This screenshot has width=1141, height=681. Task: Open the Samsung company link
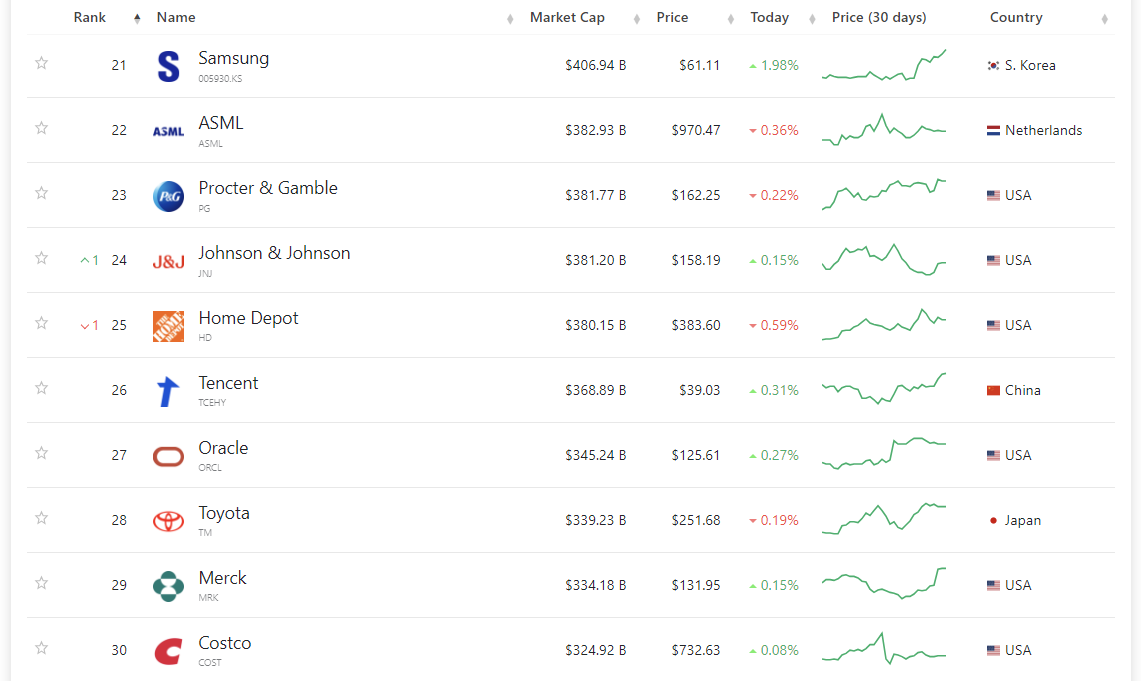coord(234,58)
